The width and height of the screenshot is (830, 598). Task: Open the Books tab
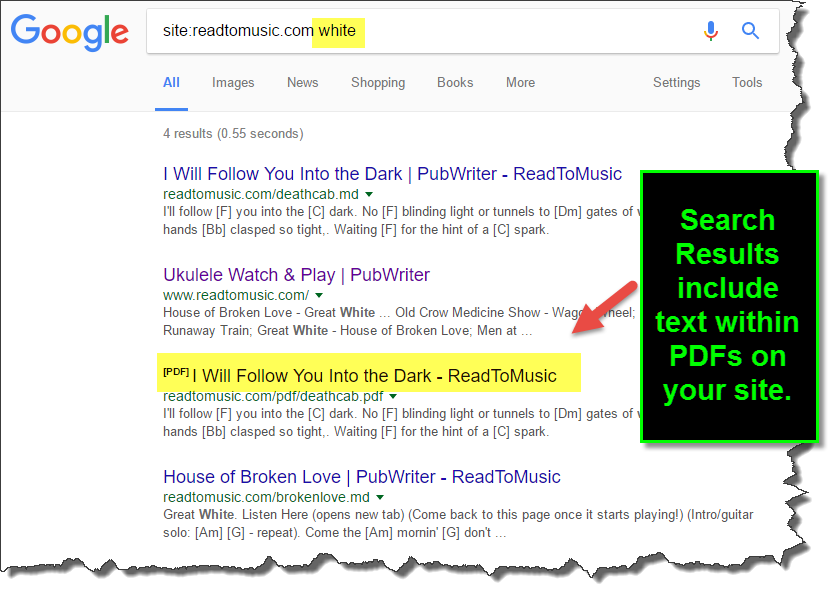(x=455, y=83)
